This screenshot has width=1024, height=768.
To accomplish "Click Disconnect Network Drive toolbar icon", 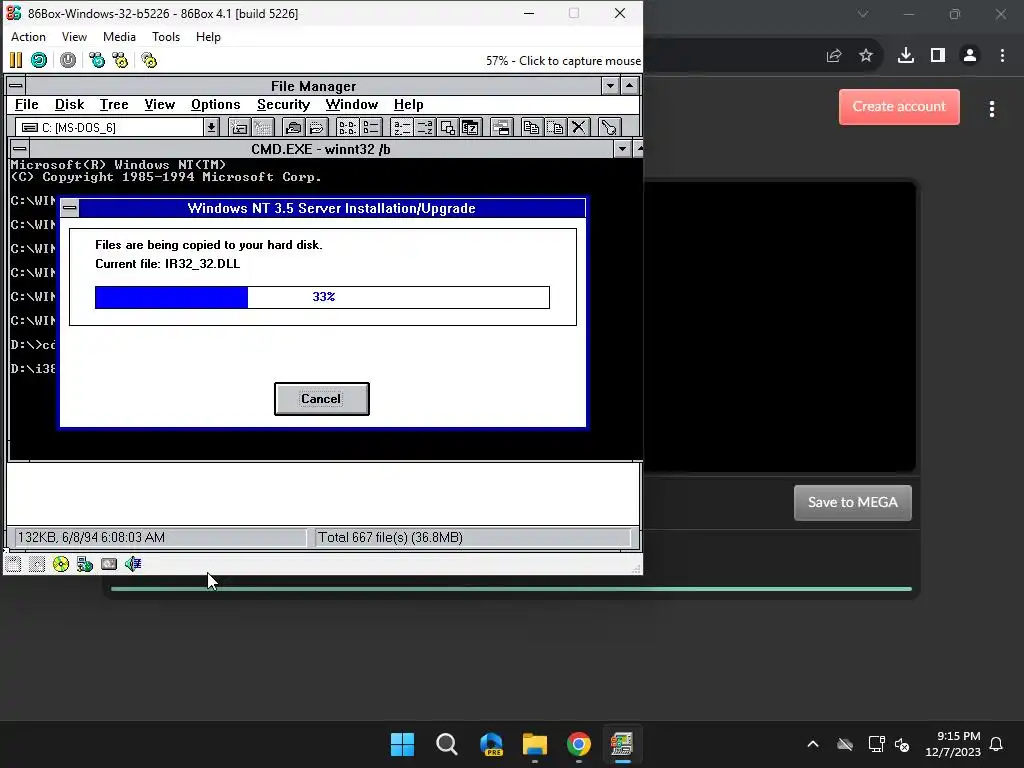I will (x=263, y=127).
